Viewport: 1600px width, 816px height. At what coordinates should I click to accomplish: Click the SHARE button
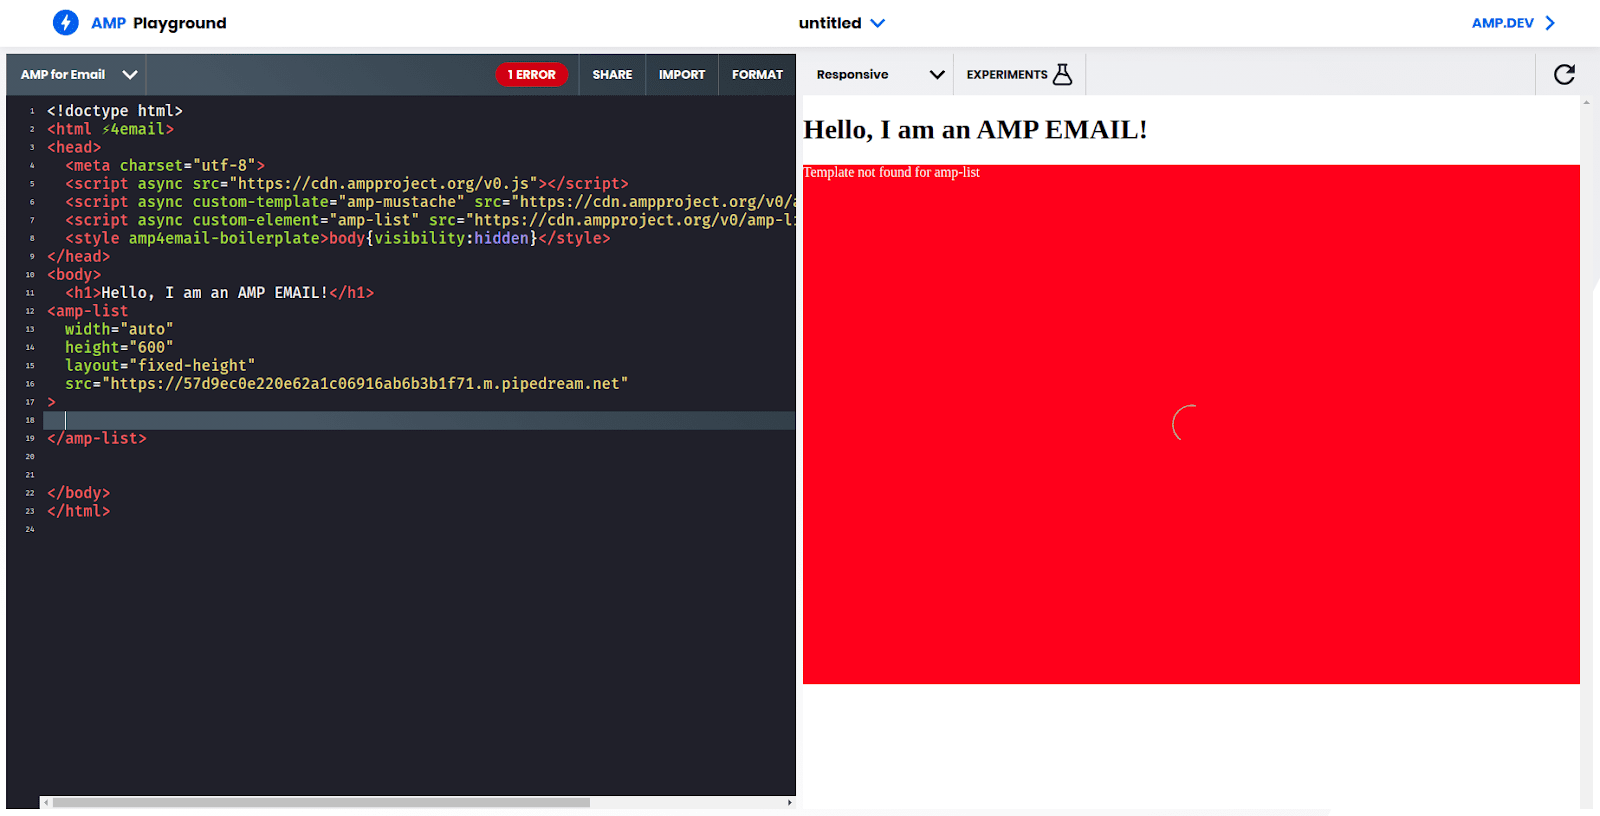click(612, 75)
